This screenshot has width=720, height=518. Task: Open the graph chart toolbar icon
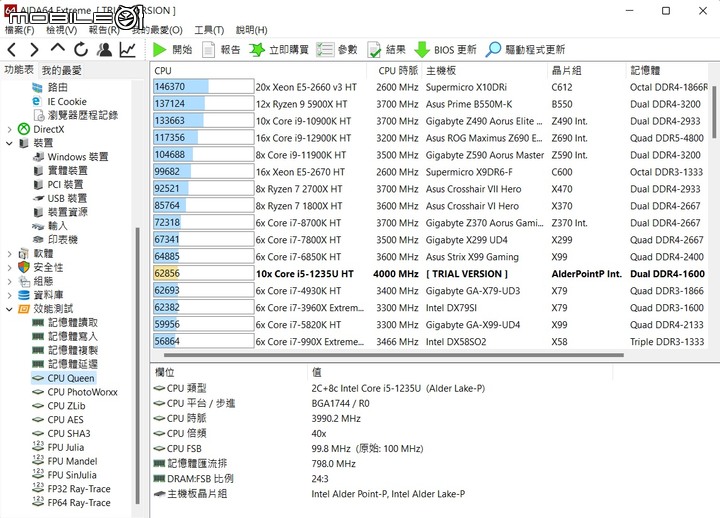click(x=128, y=50)
